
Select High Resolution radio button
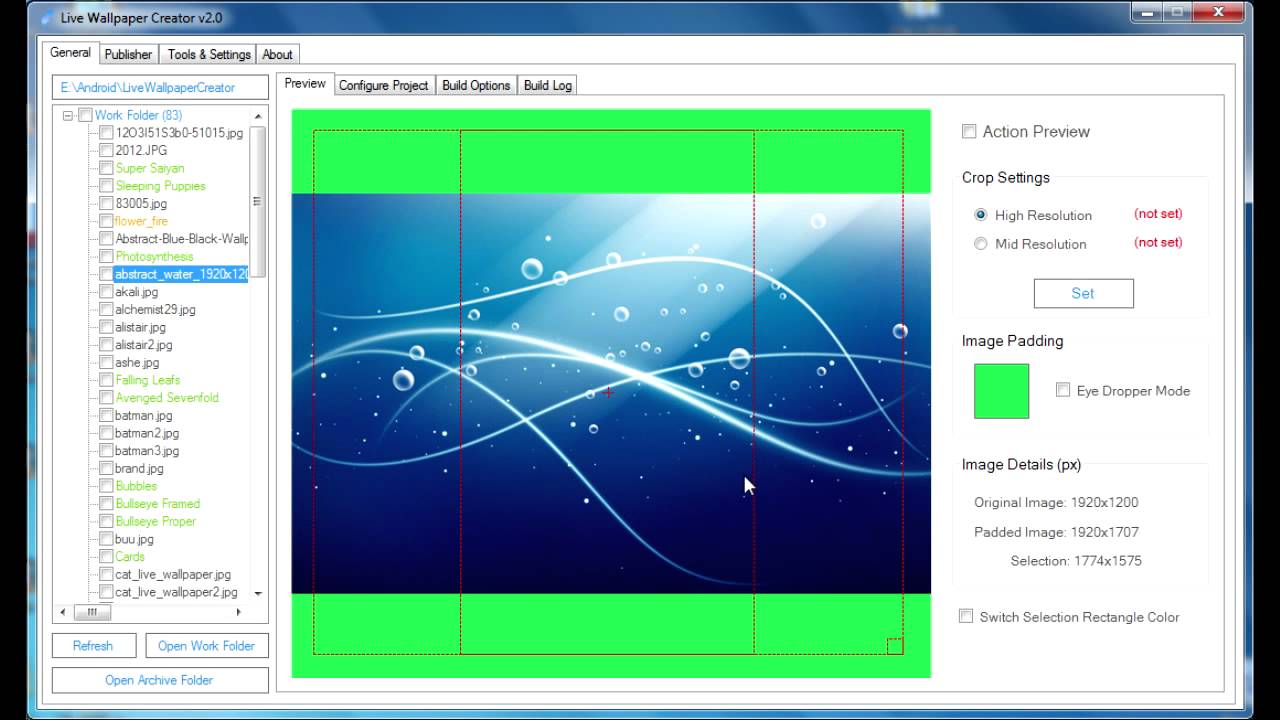980,215
